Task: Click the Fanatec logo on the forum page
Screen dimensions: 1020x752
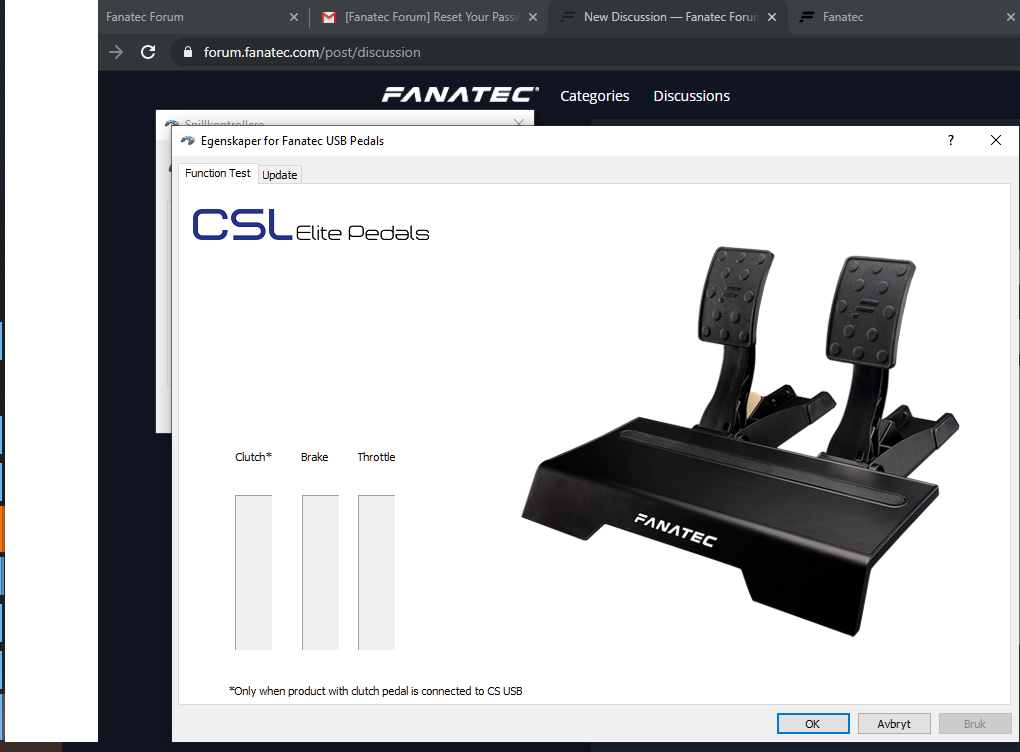Action: pyautogui.click(x=460, y=95)
